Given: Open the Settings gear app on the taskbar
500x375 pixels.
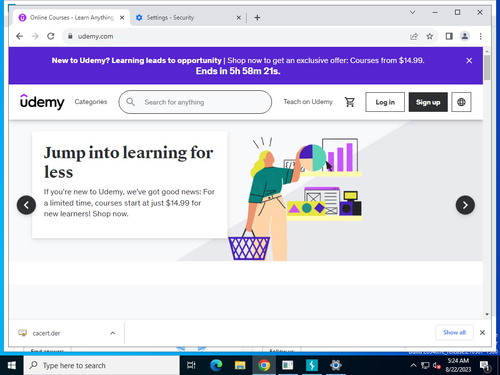Looking at the screenshot, I should pos(336,365).
